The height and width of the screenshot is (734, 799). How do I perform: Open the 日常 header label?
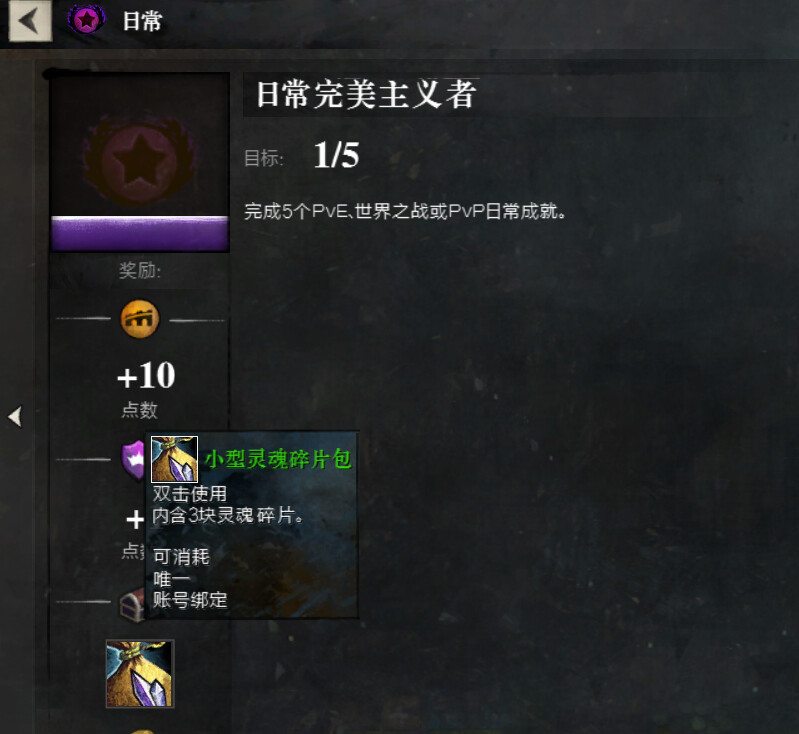click(x=142, y=21)
